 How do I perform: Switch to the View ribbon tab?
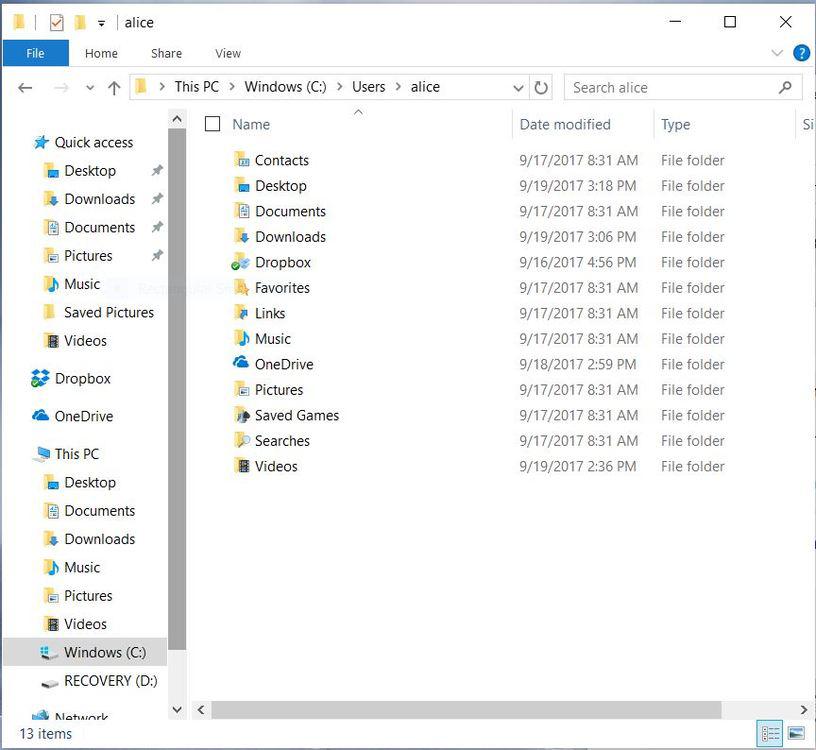pyautogui.click(x=227, y=53)
